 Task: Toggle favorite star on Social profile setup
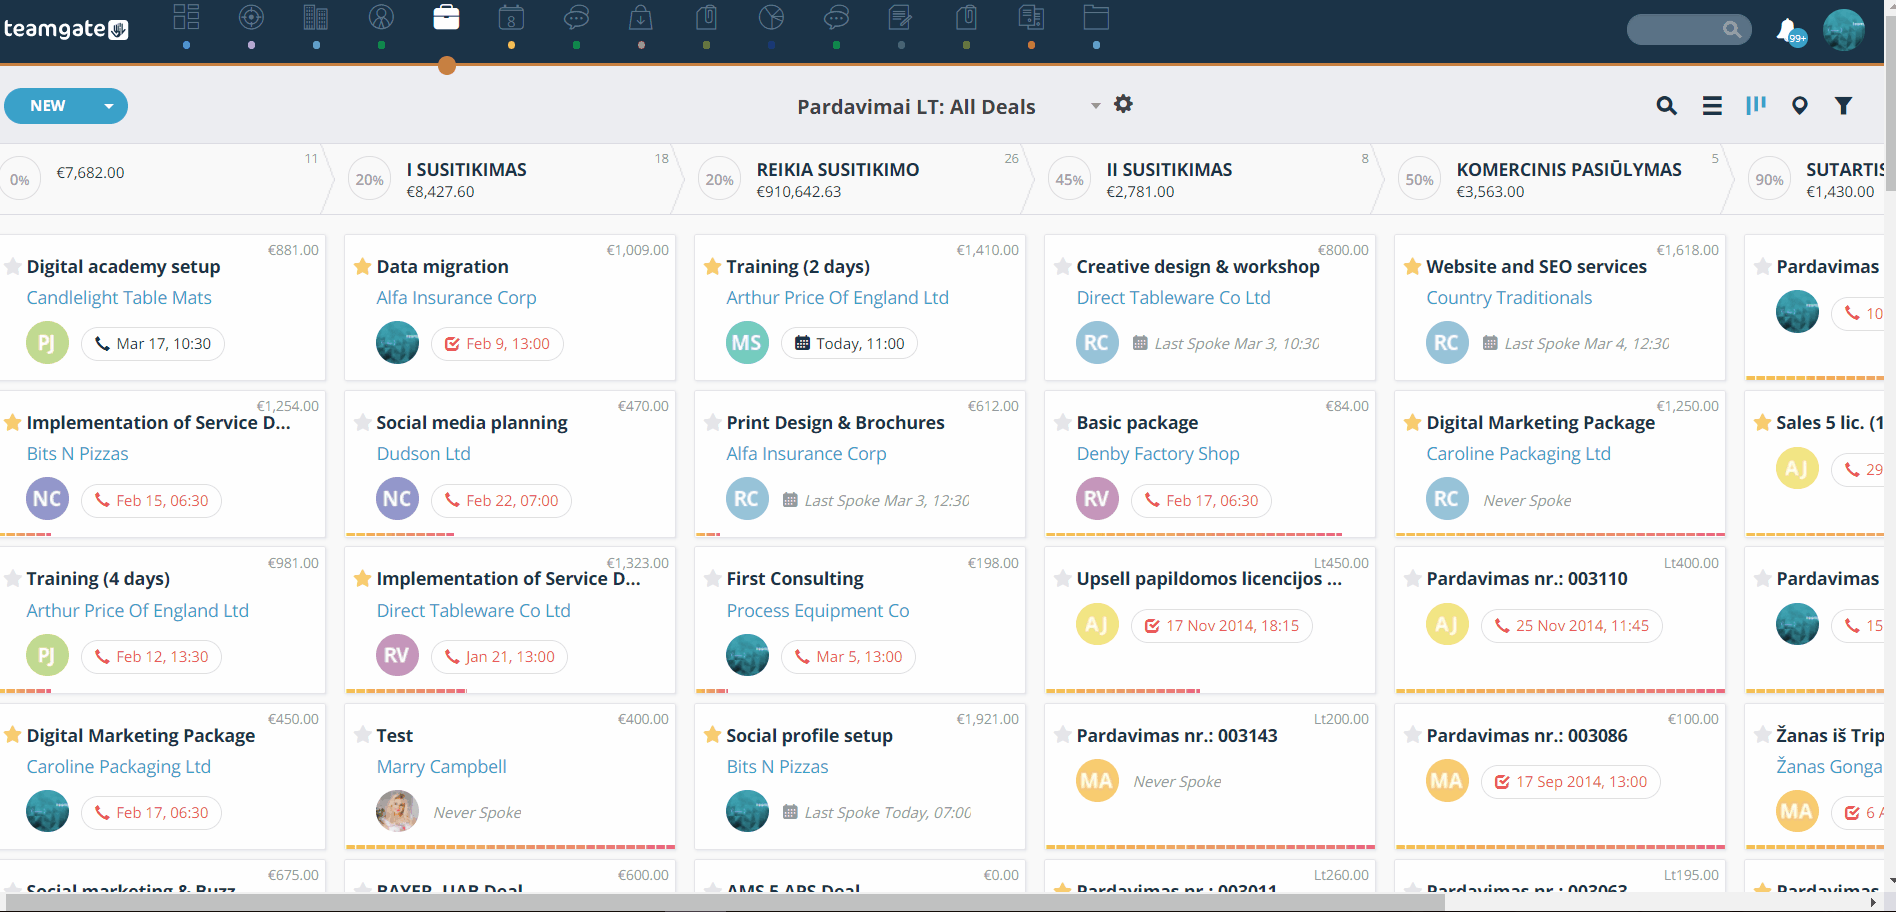713,735
